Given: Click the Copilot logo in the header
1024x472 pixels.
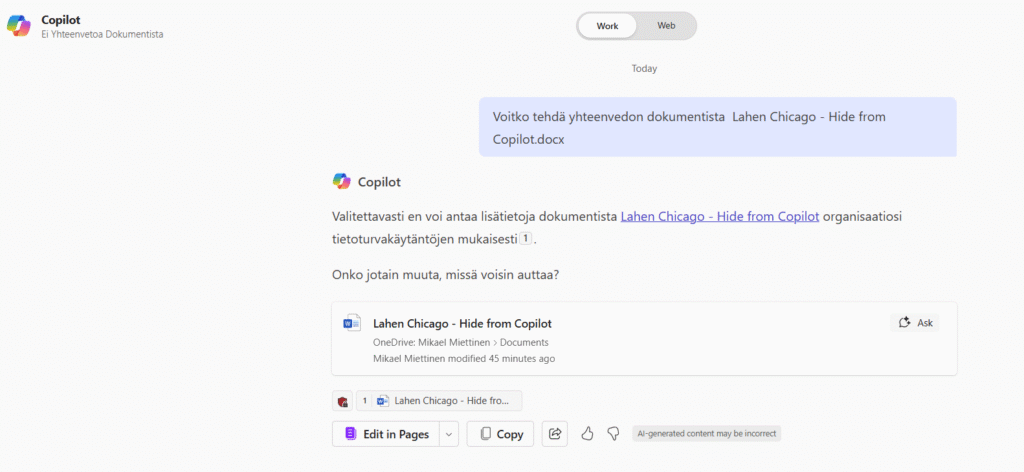Looking at the screenshot, I should click(18, 25).
